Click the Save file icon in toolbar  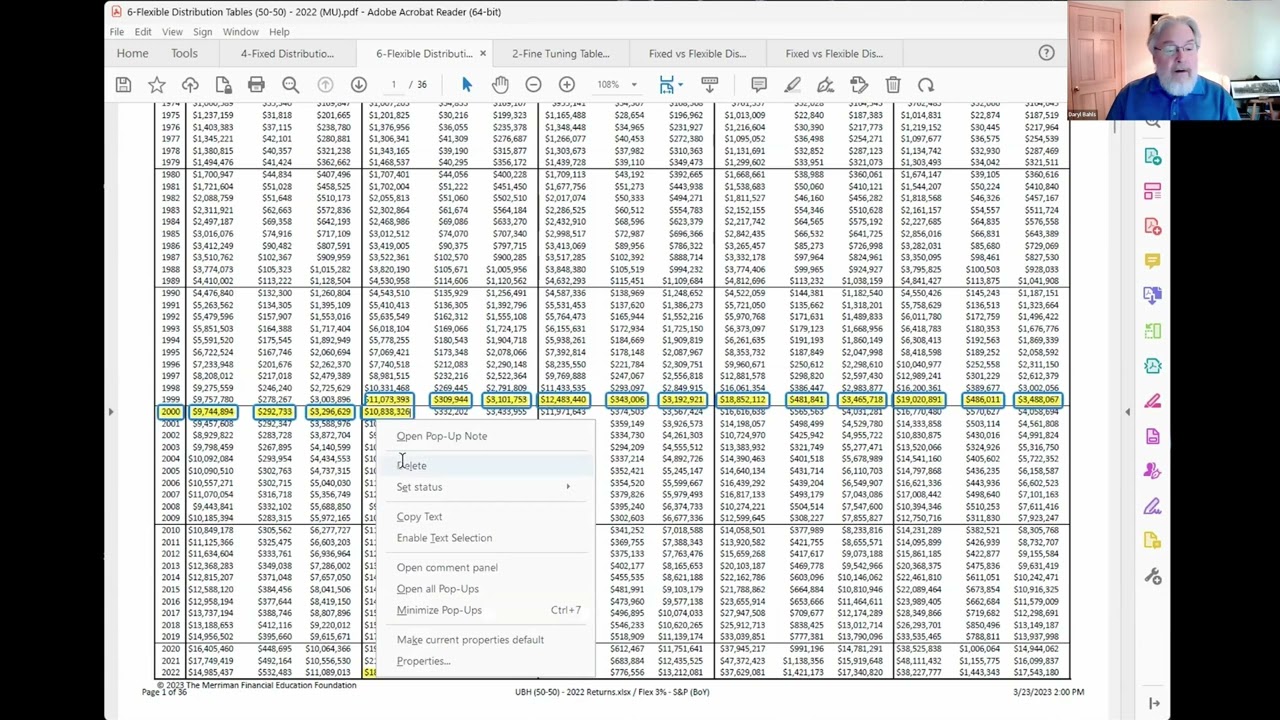coord(123,85)
